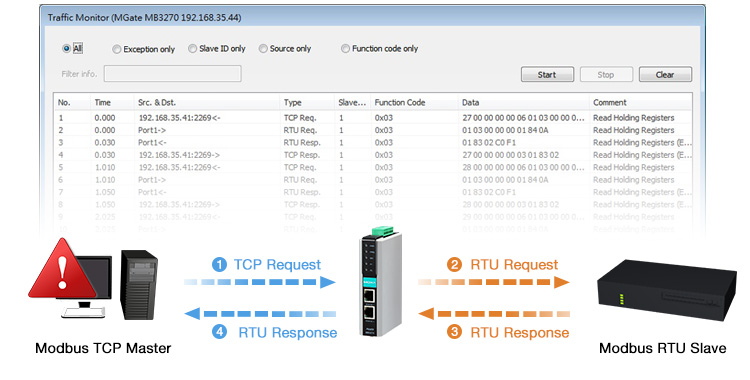Click the red warning triangle icon
Viewport: 750px width, 380px height.
tap(63, 269)
